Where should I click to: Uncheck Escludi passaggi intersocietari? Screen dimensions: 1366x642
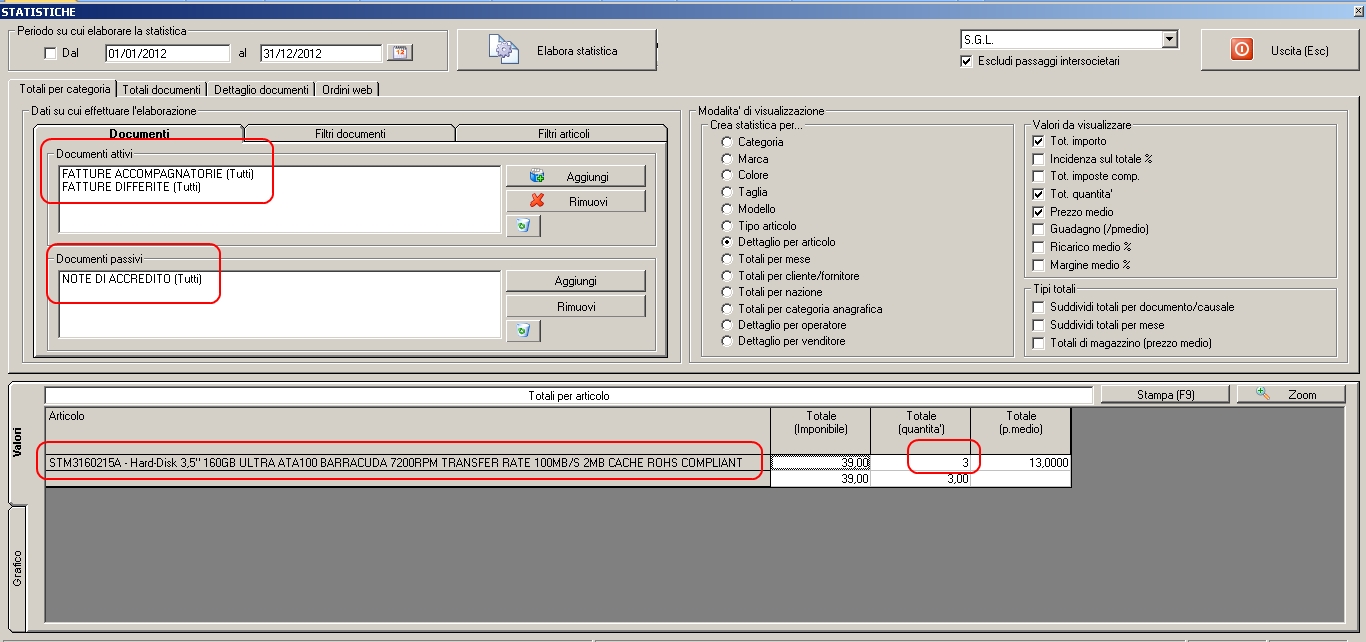pos(966,61)
